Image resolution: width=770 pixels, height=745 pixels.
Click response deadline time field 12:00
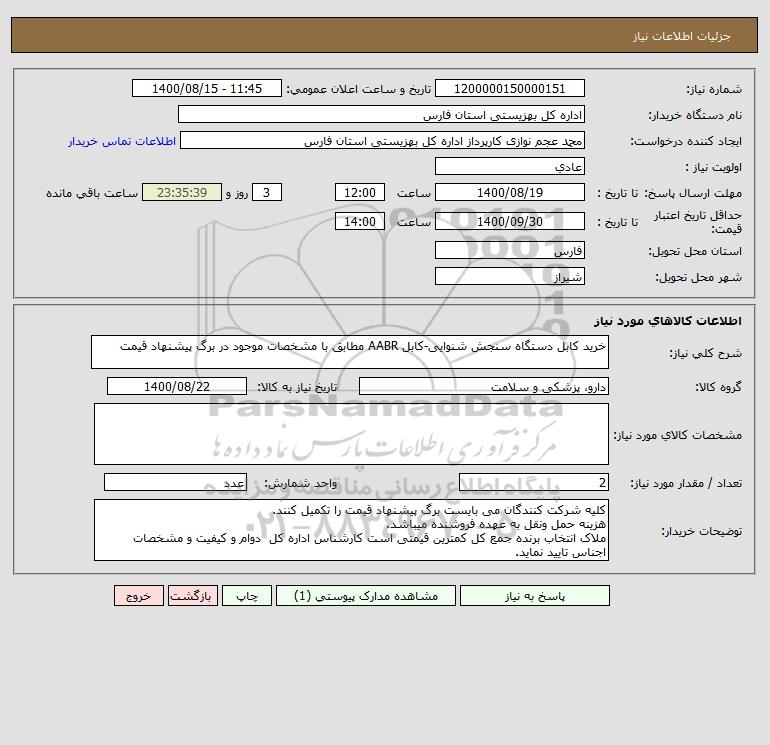point(360,192)
